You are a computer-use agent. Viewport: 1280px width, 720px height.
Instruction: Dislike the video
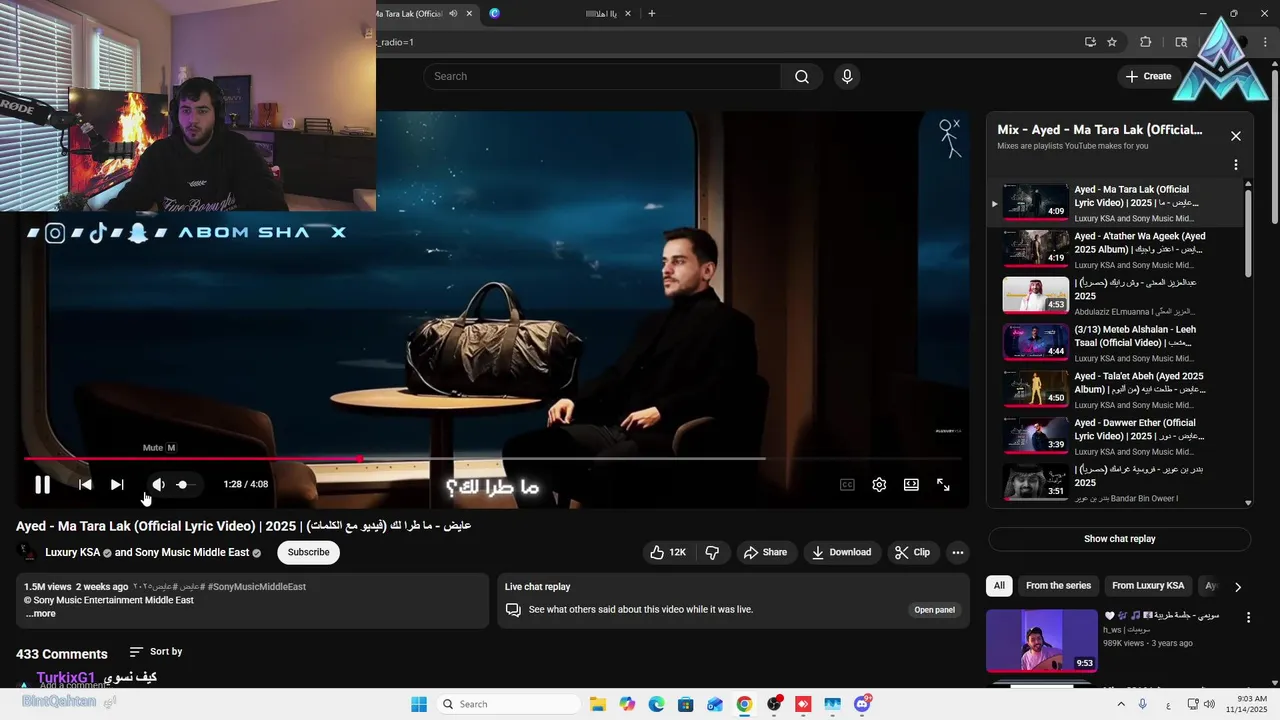(x=712, y=552)
